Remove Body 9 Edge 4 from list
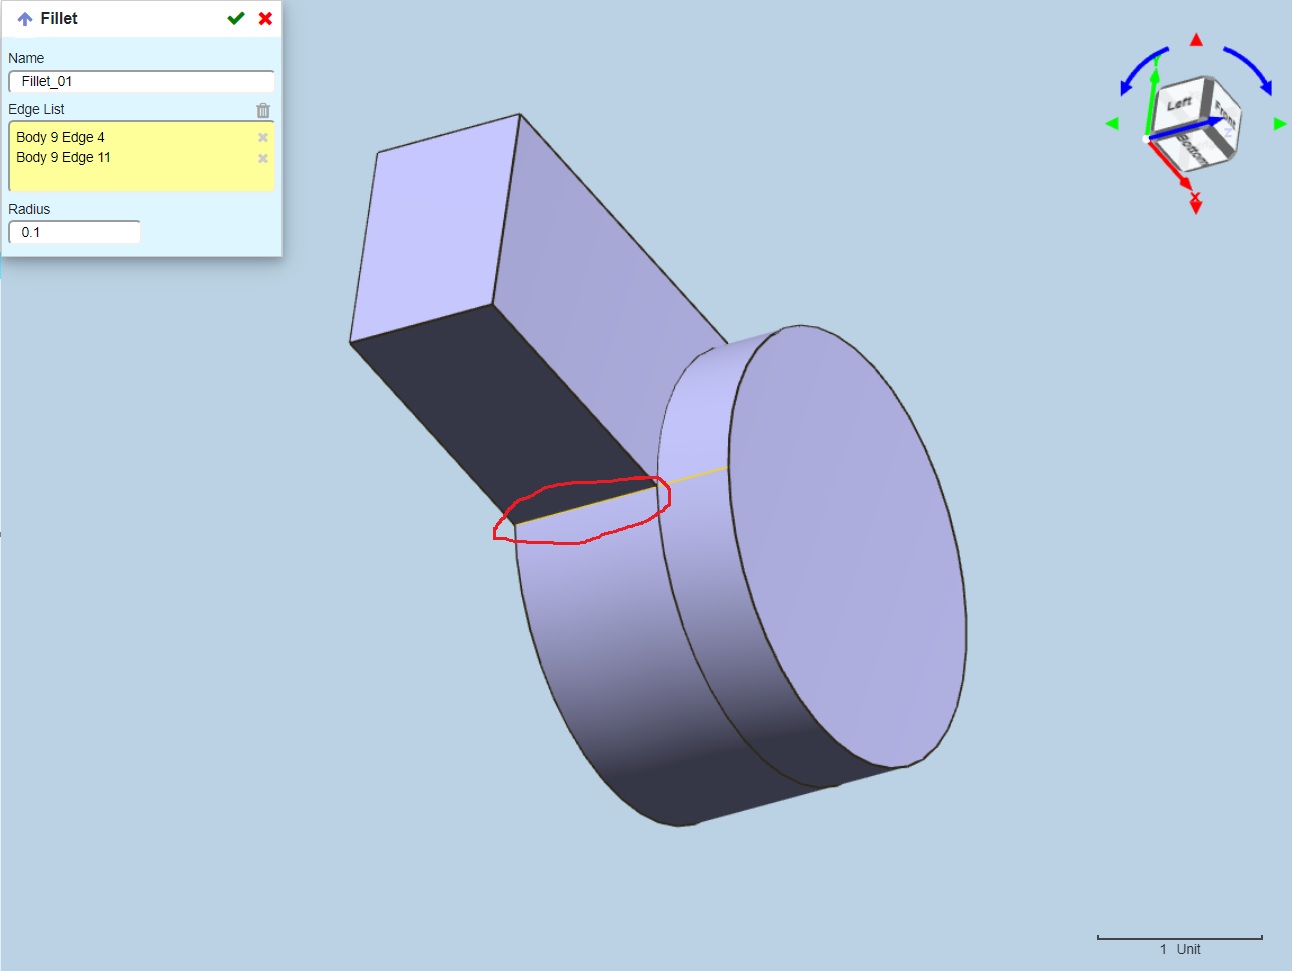1292x971 pixels. click(263, 138)
